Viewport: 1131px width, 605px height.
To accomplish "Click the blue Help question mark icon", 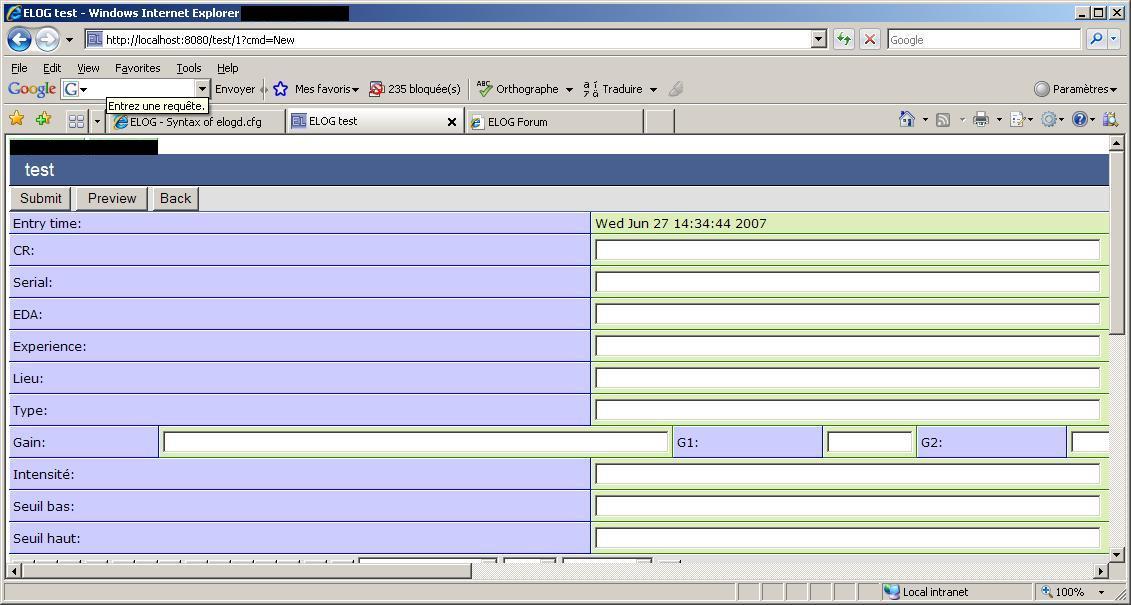I will pos(1080,120).
